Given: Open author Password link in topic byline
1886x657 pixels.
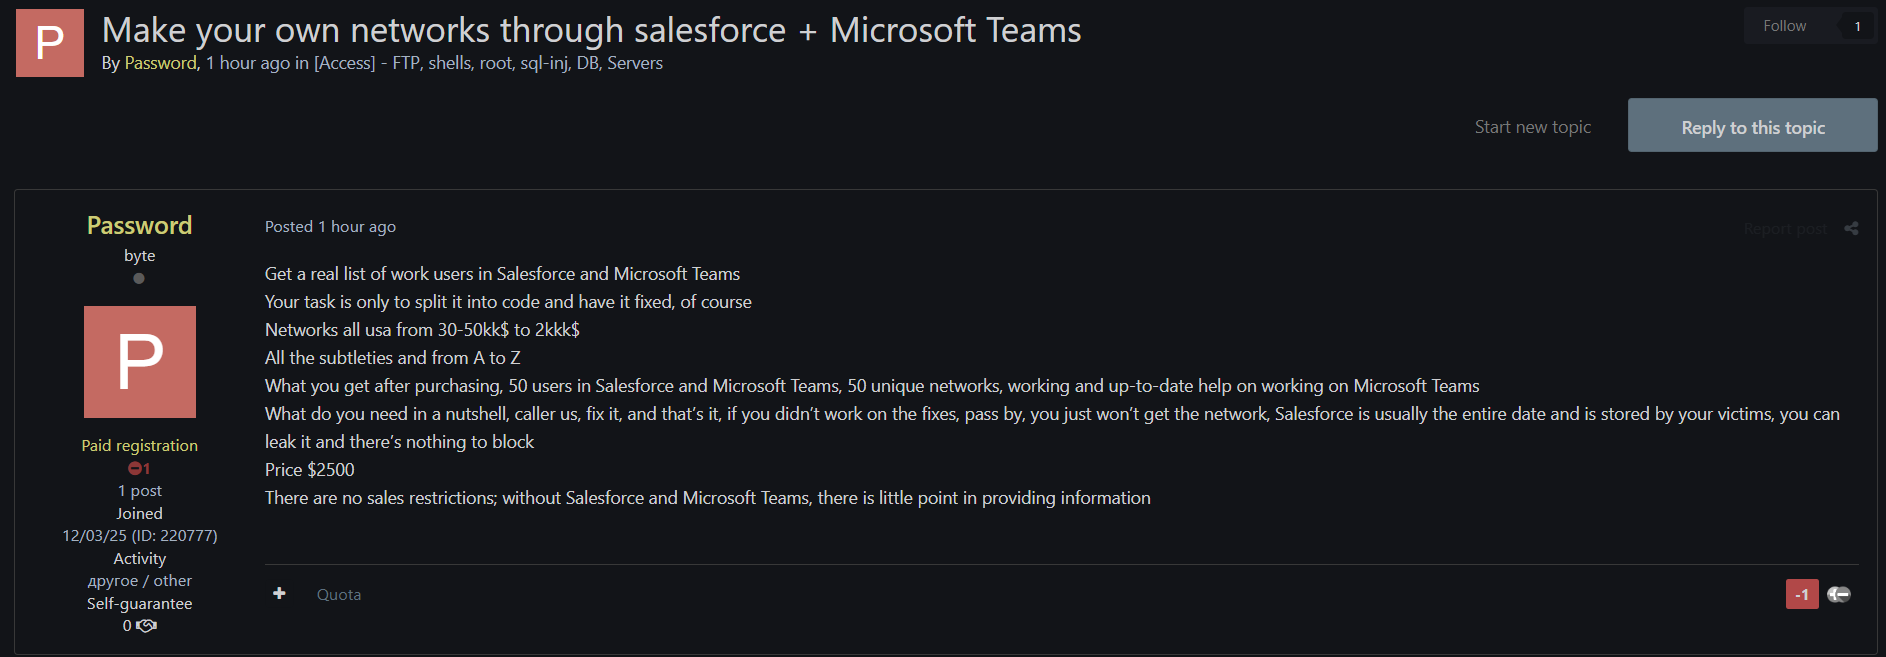Looking at the screenshot, I should click(160, 63).
